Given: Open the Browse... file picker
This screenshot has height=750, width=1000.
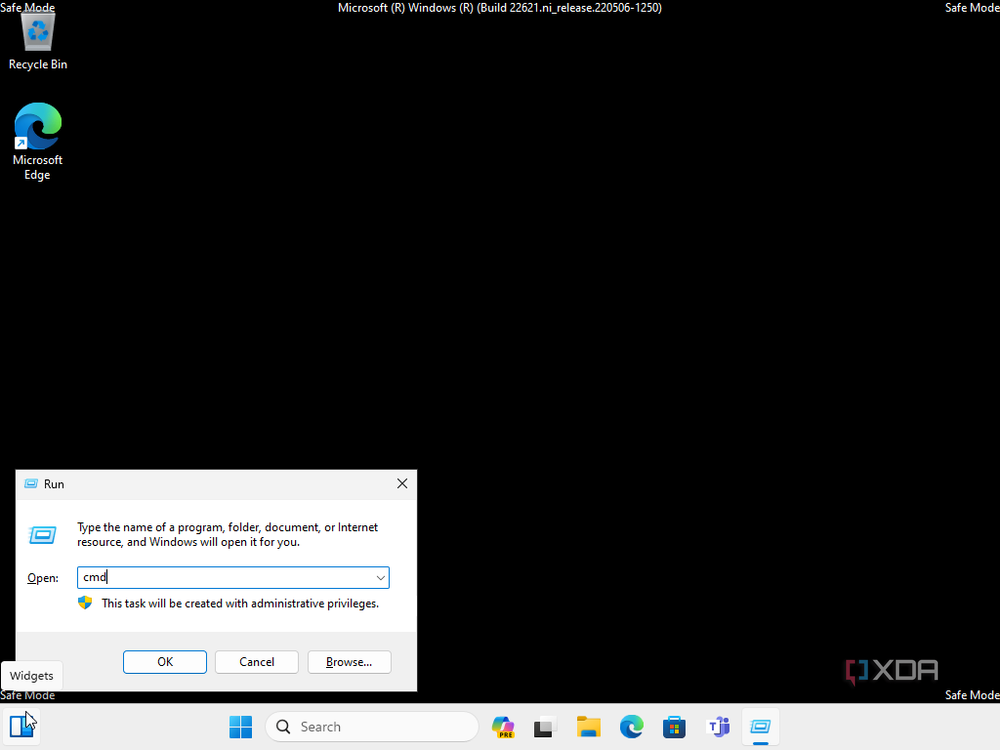Looking at the screenshot, I should tap(349, 661).
